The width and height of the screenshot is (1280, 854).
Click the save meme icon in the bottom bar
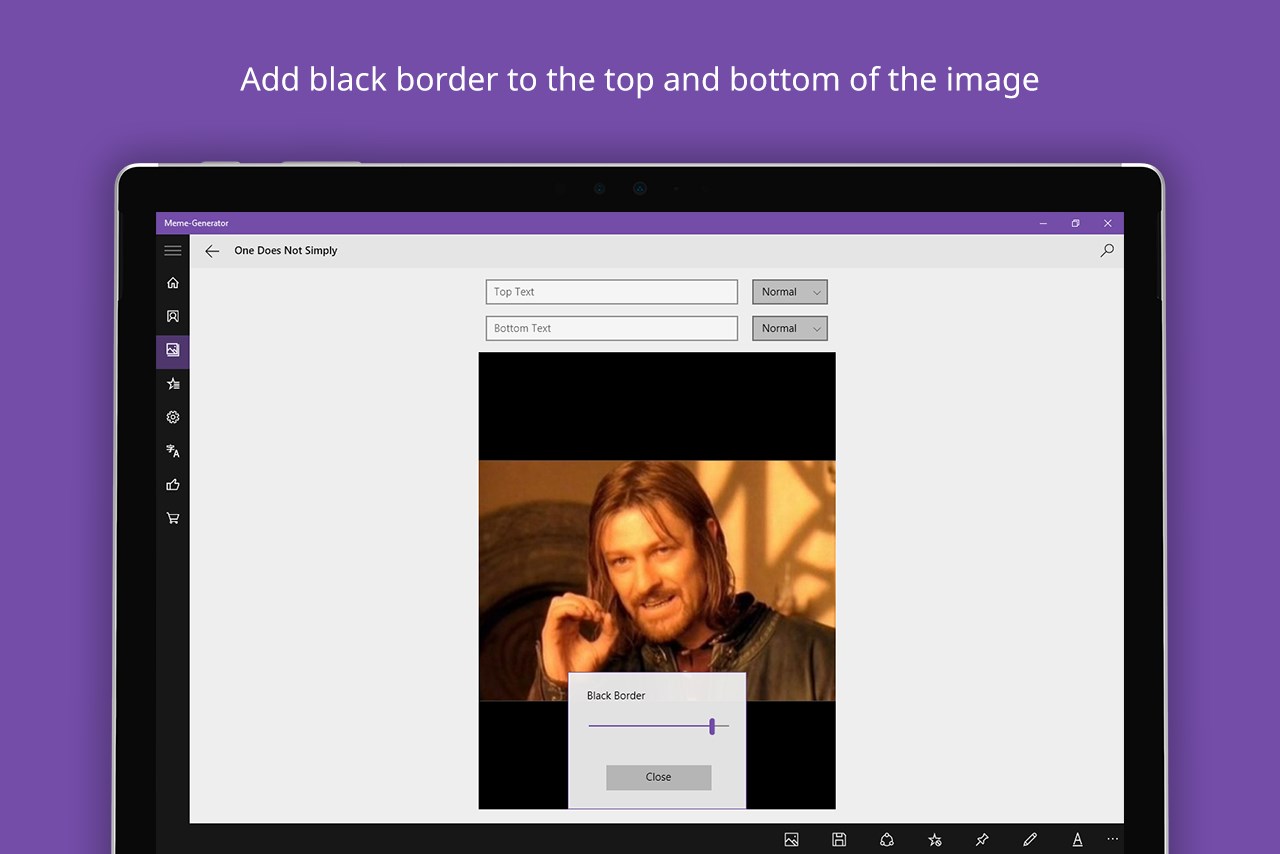tap(839, 839)
